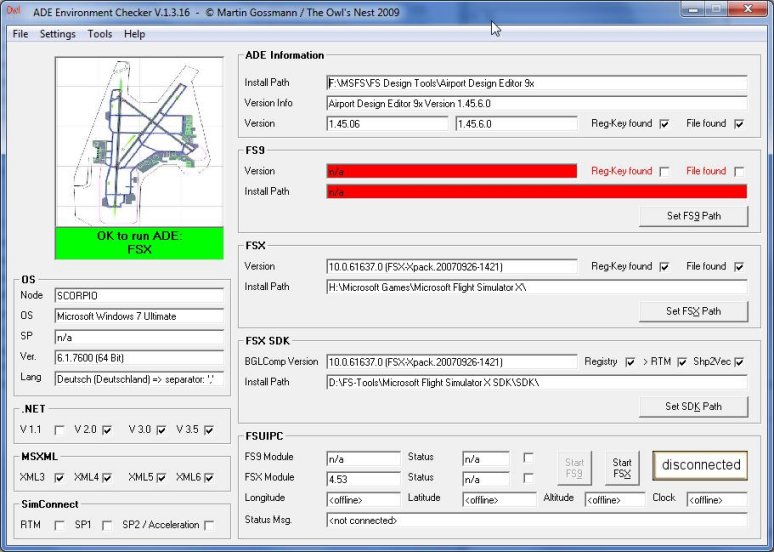This screenshot has width=774, height=552.
Task: Toggle FS9 Reg-Key found checkbox
Action: 664,171
